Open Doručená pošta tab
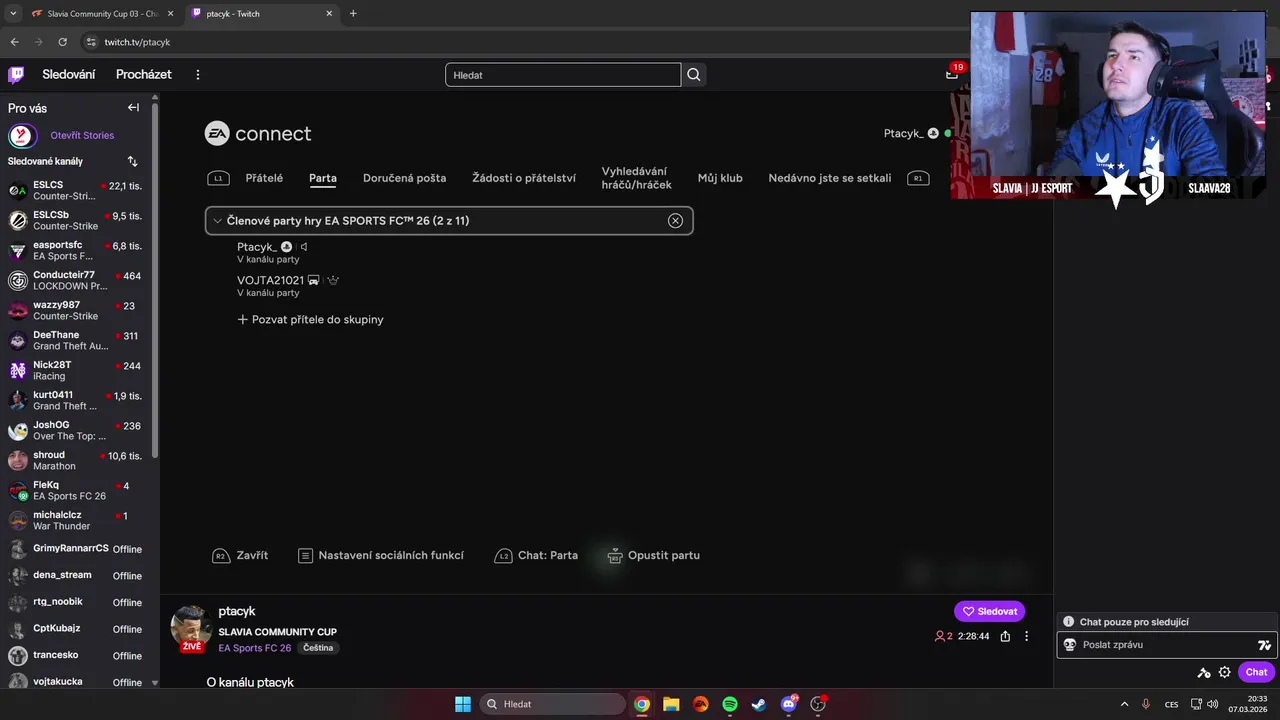This screenshot has height=720, width=1280. point(404,178)
